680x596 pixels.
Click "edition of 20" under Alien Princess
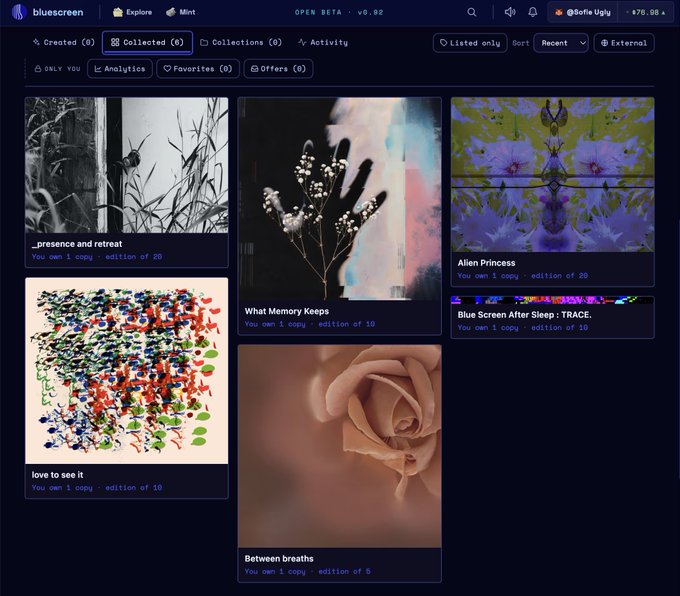coord(559,275)
